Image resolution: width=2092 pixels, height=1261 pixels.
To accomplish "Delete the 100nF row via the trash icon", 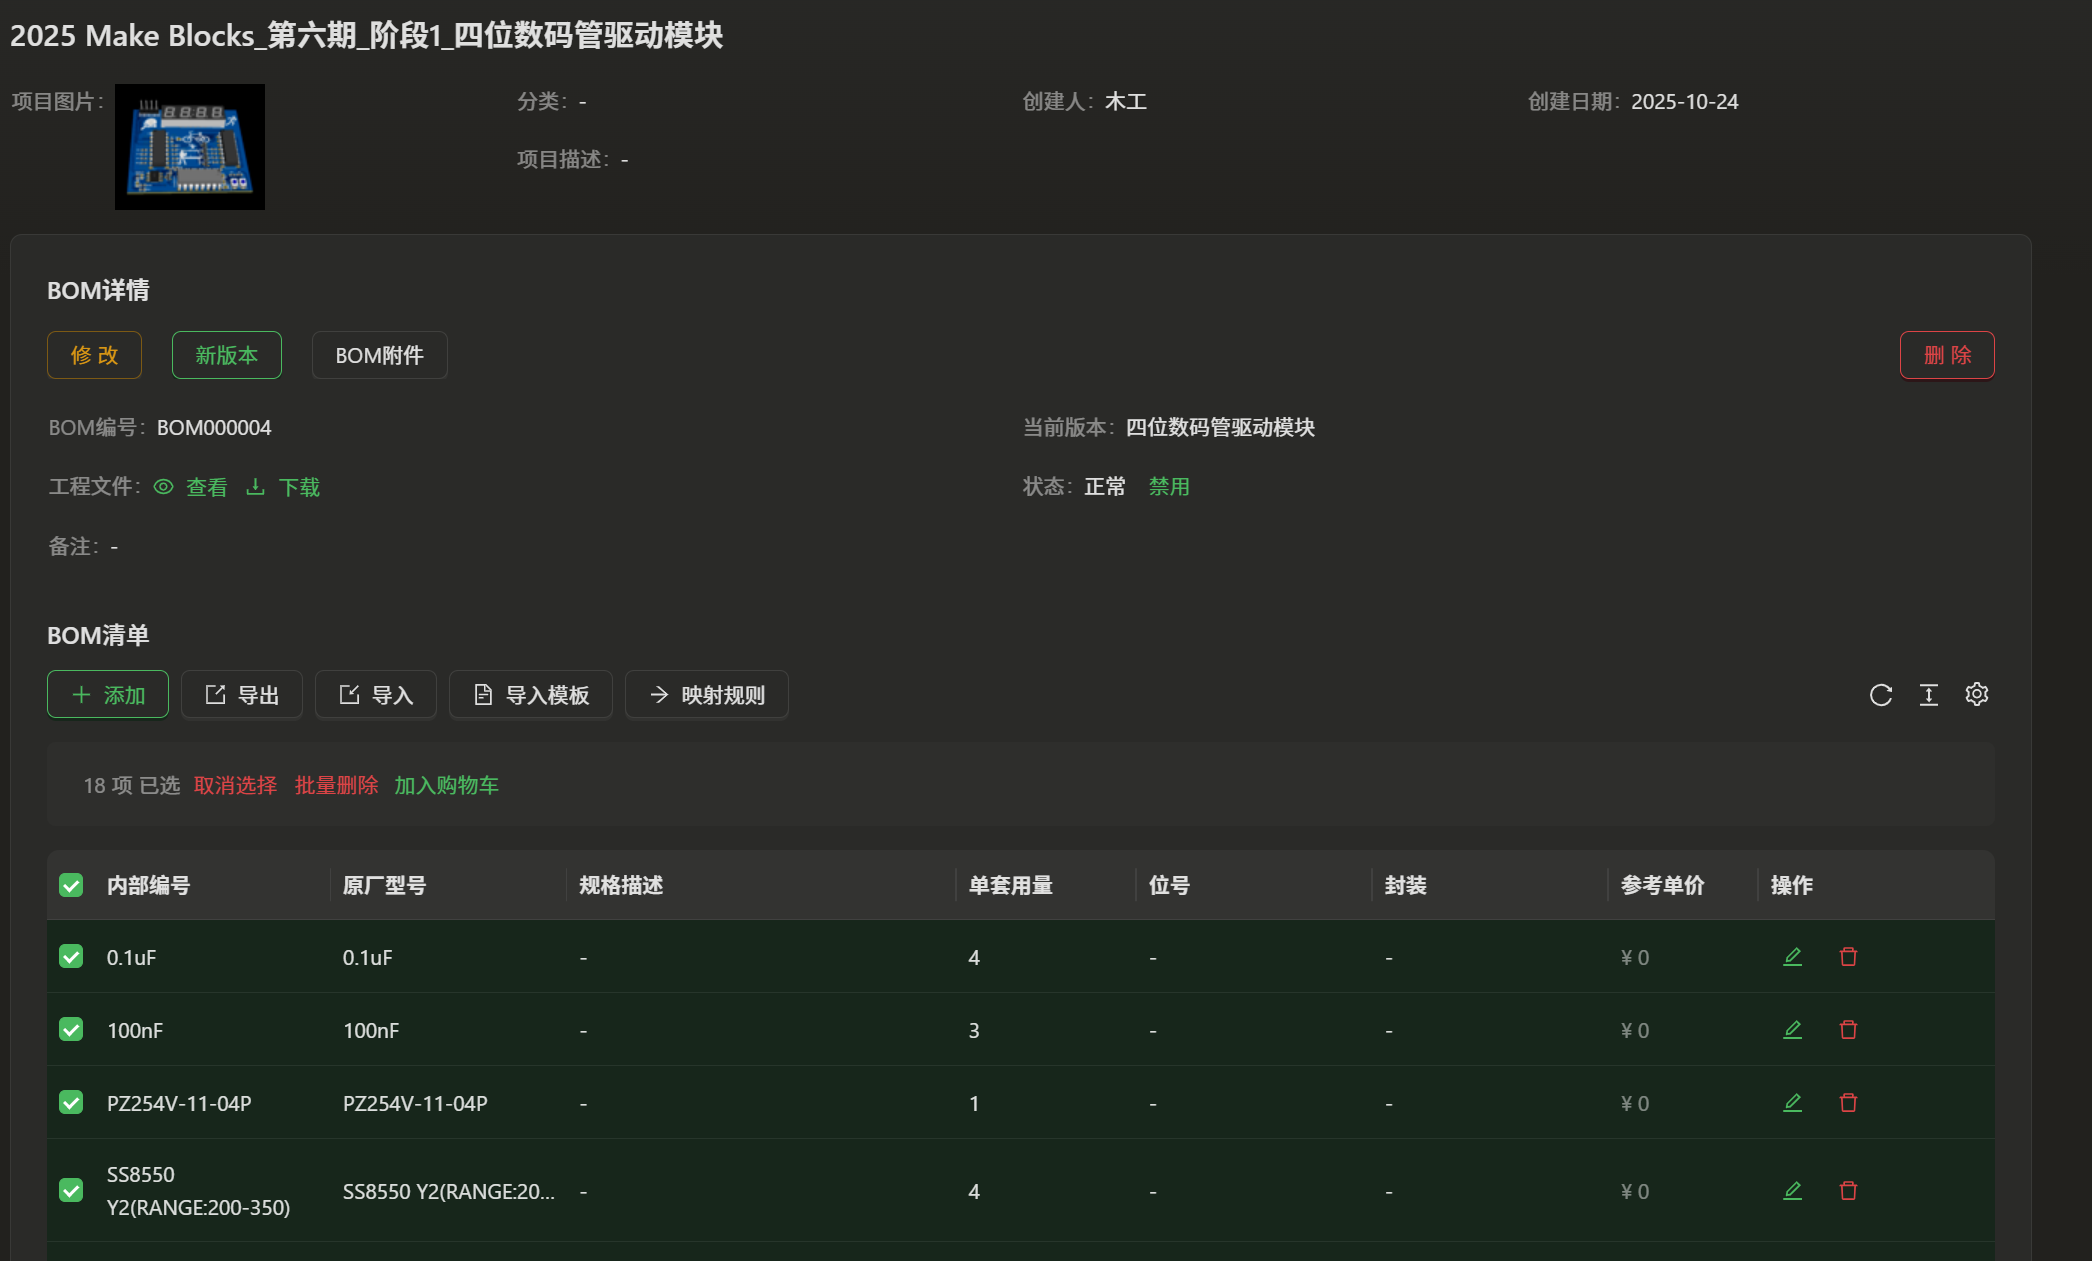I will (1848, 1030).
